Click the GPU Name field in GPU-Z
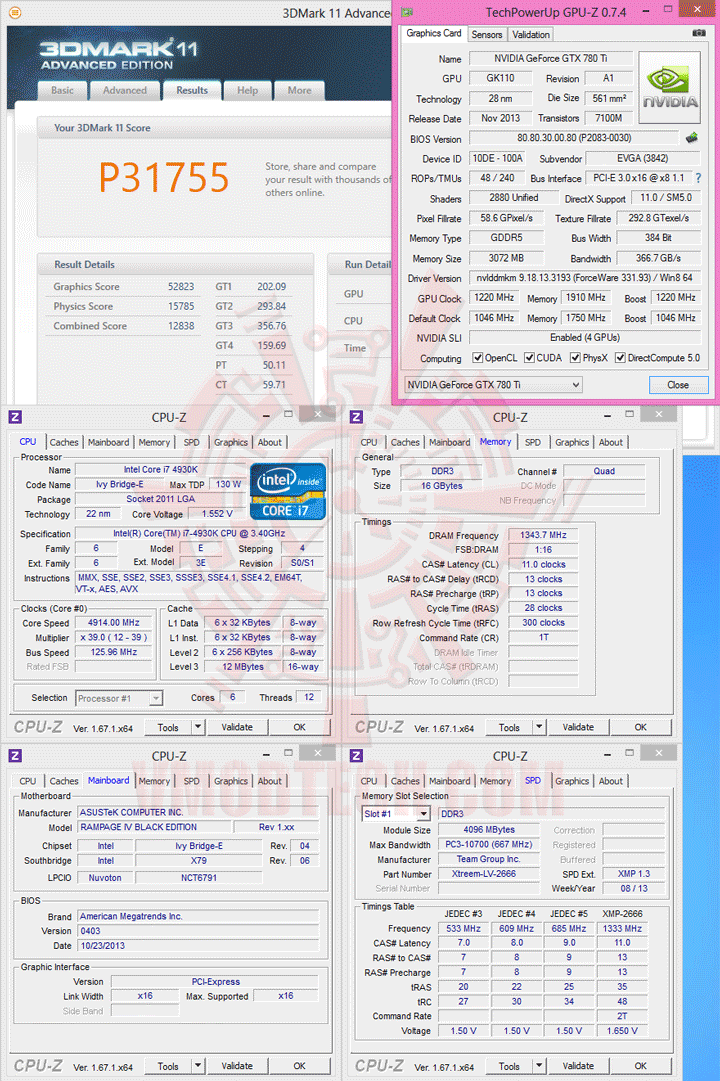The image size is (720, 1081). tap(550, 59)
